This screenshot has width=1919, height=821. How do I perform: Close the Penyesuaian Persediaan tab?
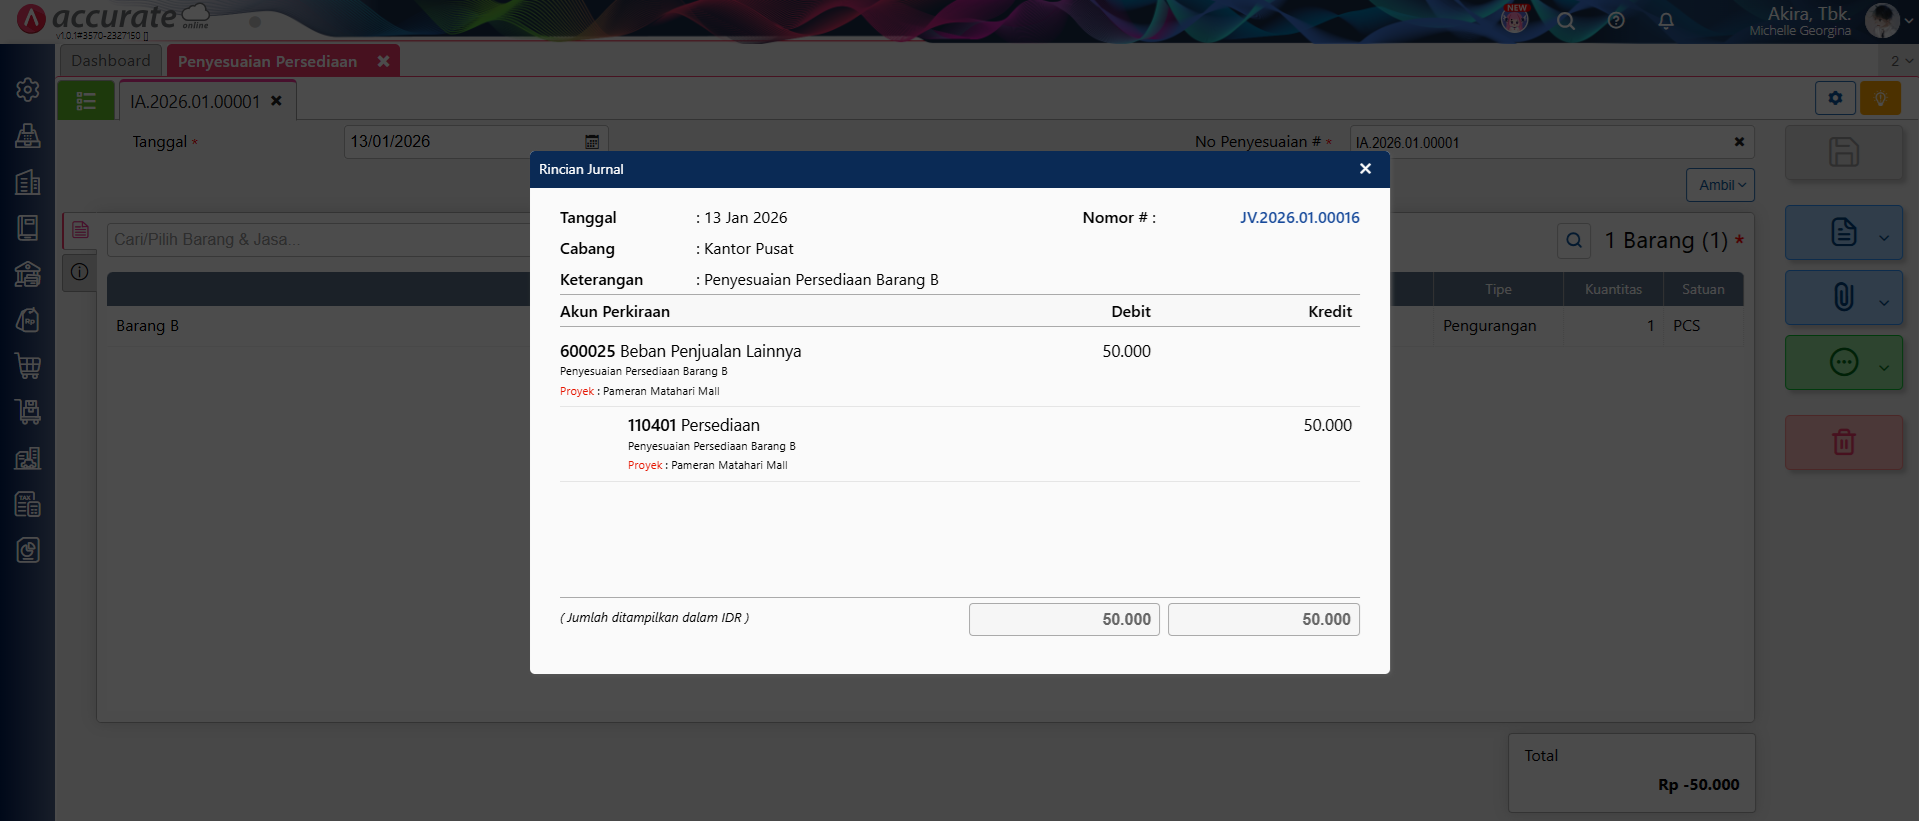click(383, 62)
